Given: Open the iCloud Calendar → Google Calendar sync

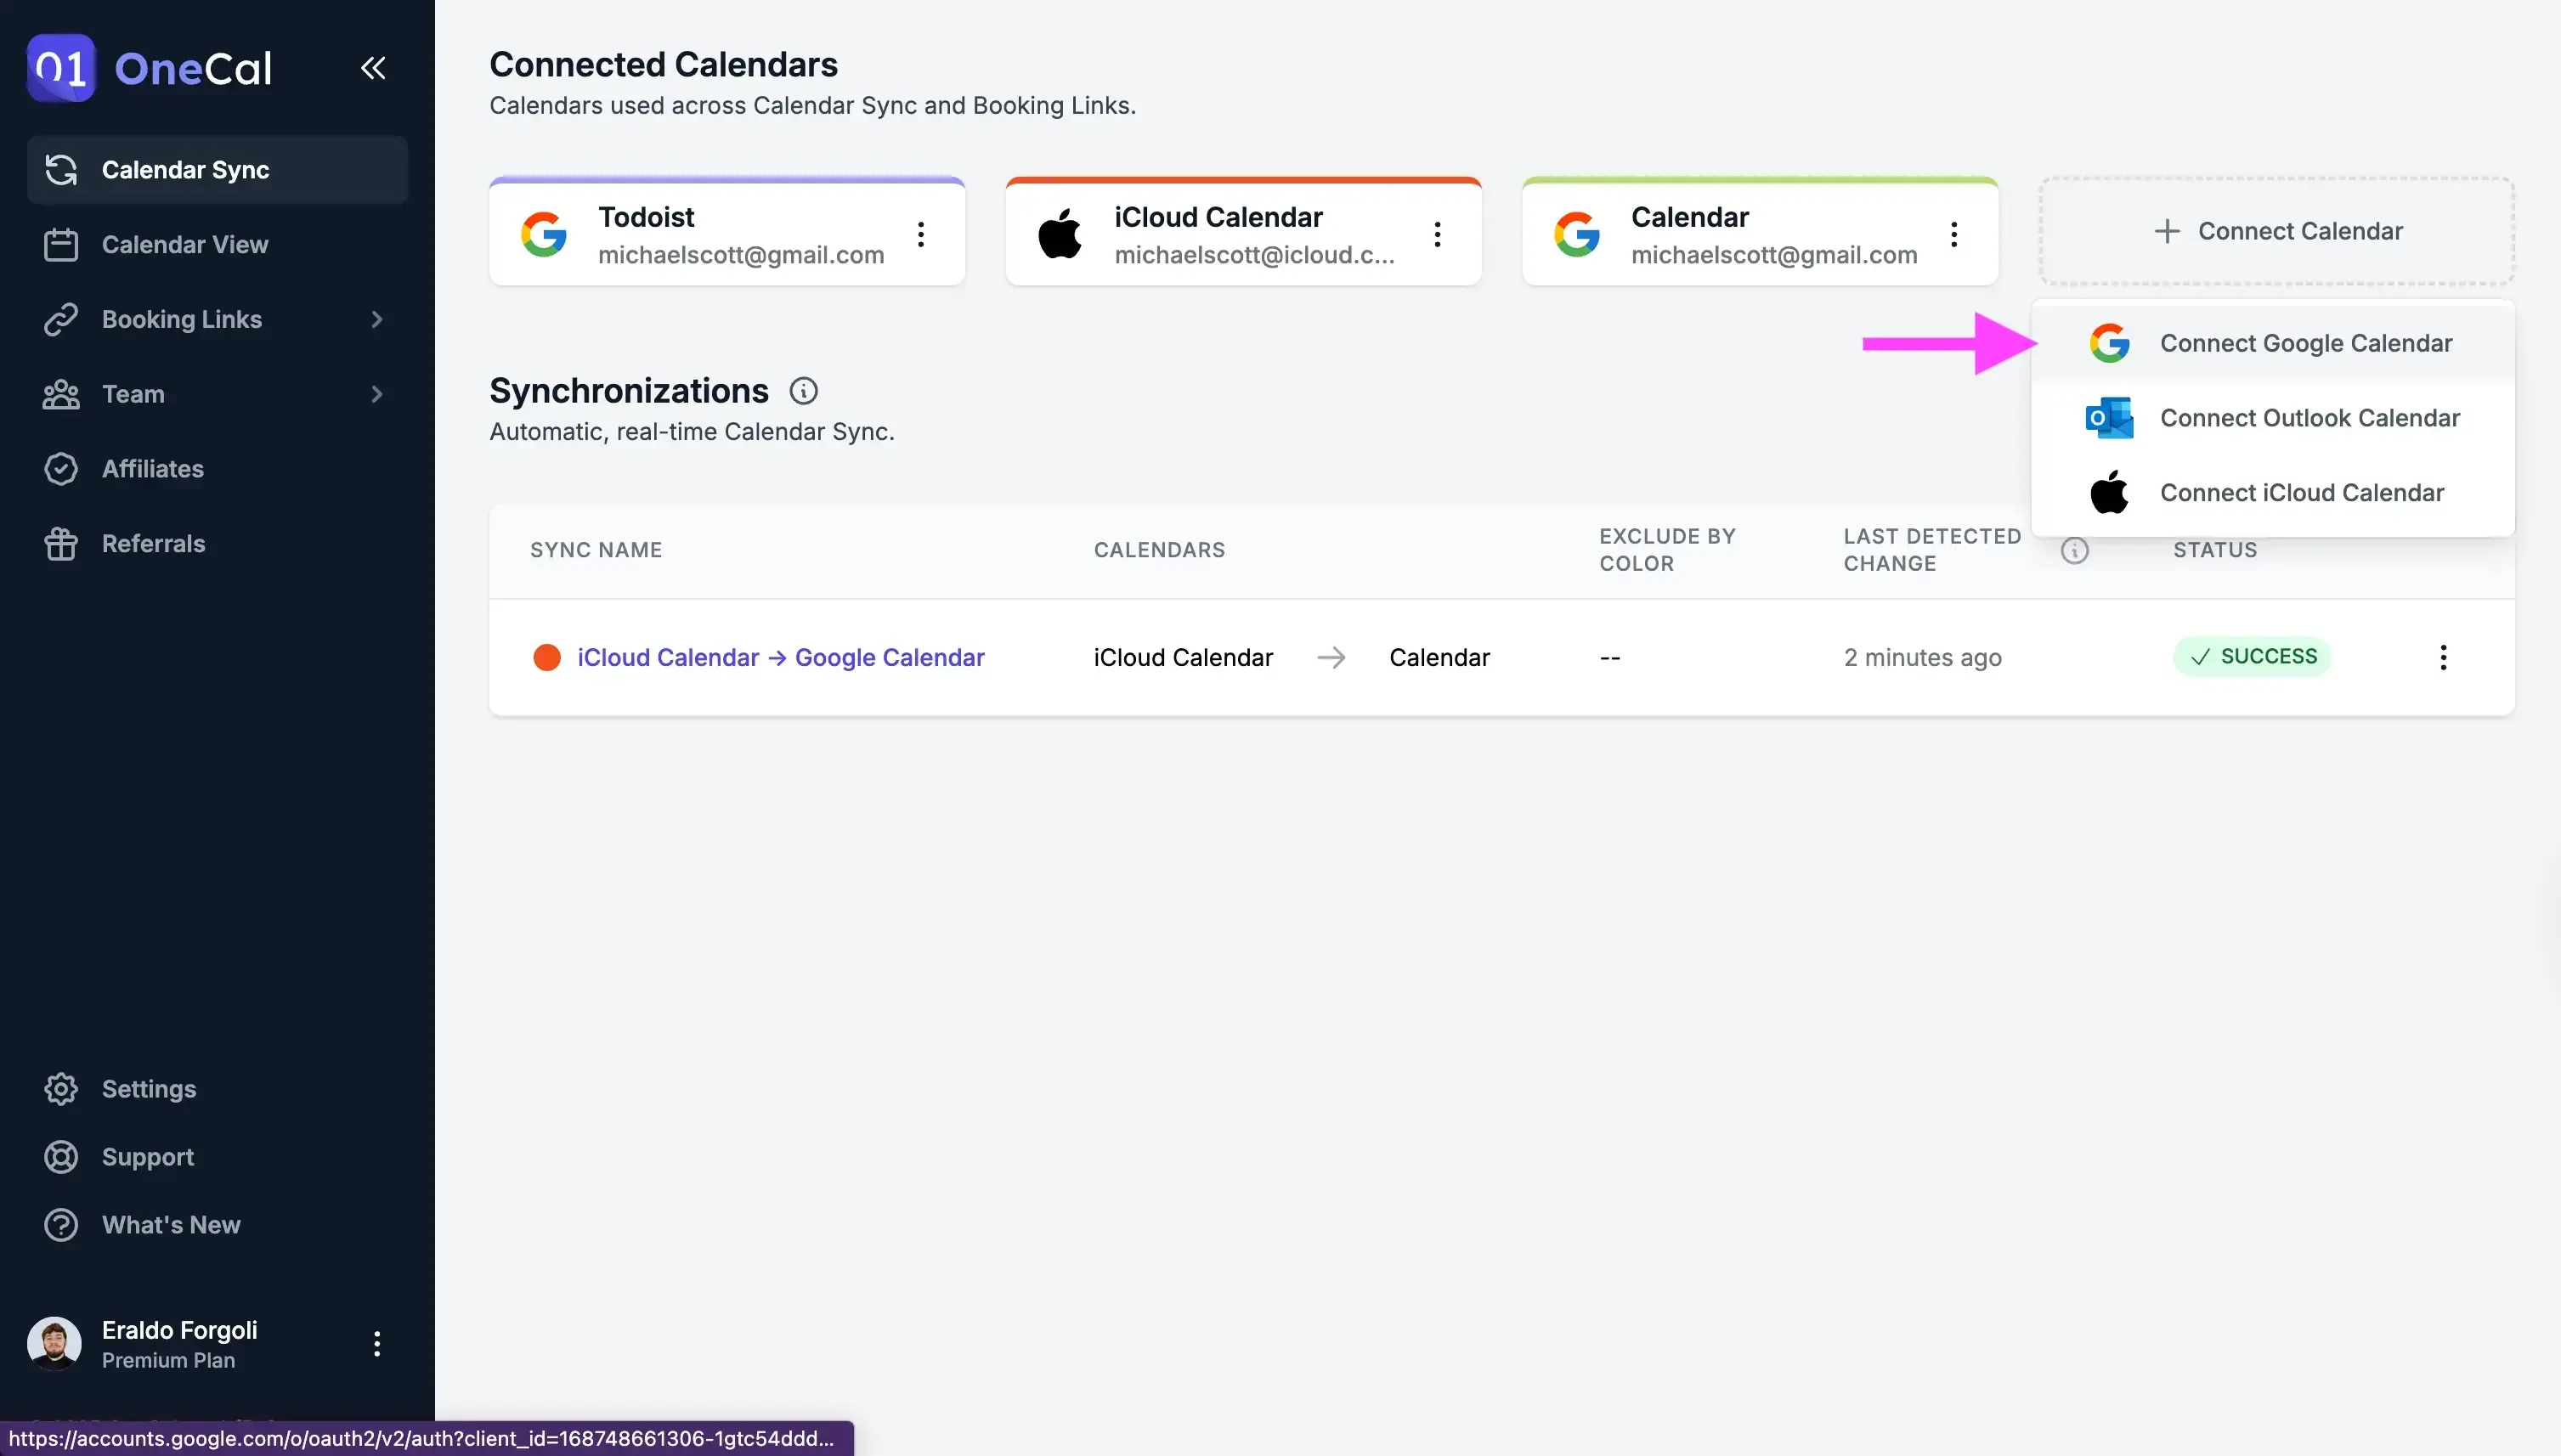Looking at the screenshot, I should click(x=781, y=657).
